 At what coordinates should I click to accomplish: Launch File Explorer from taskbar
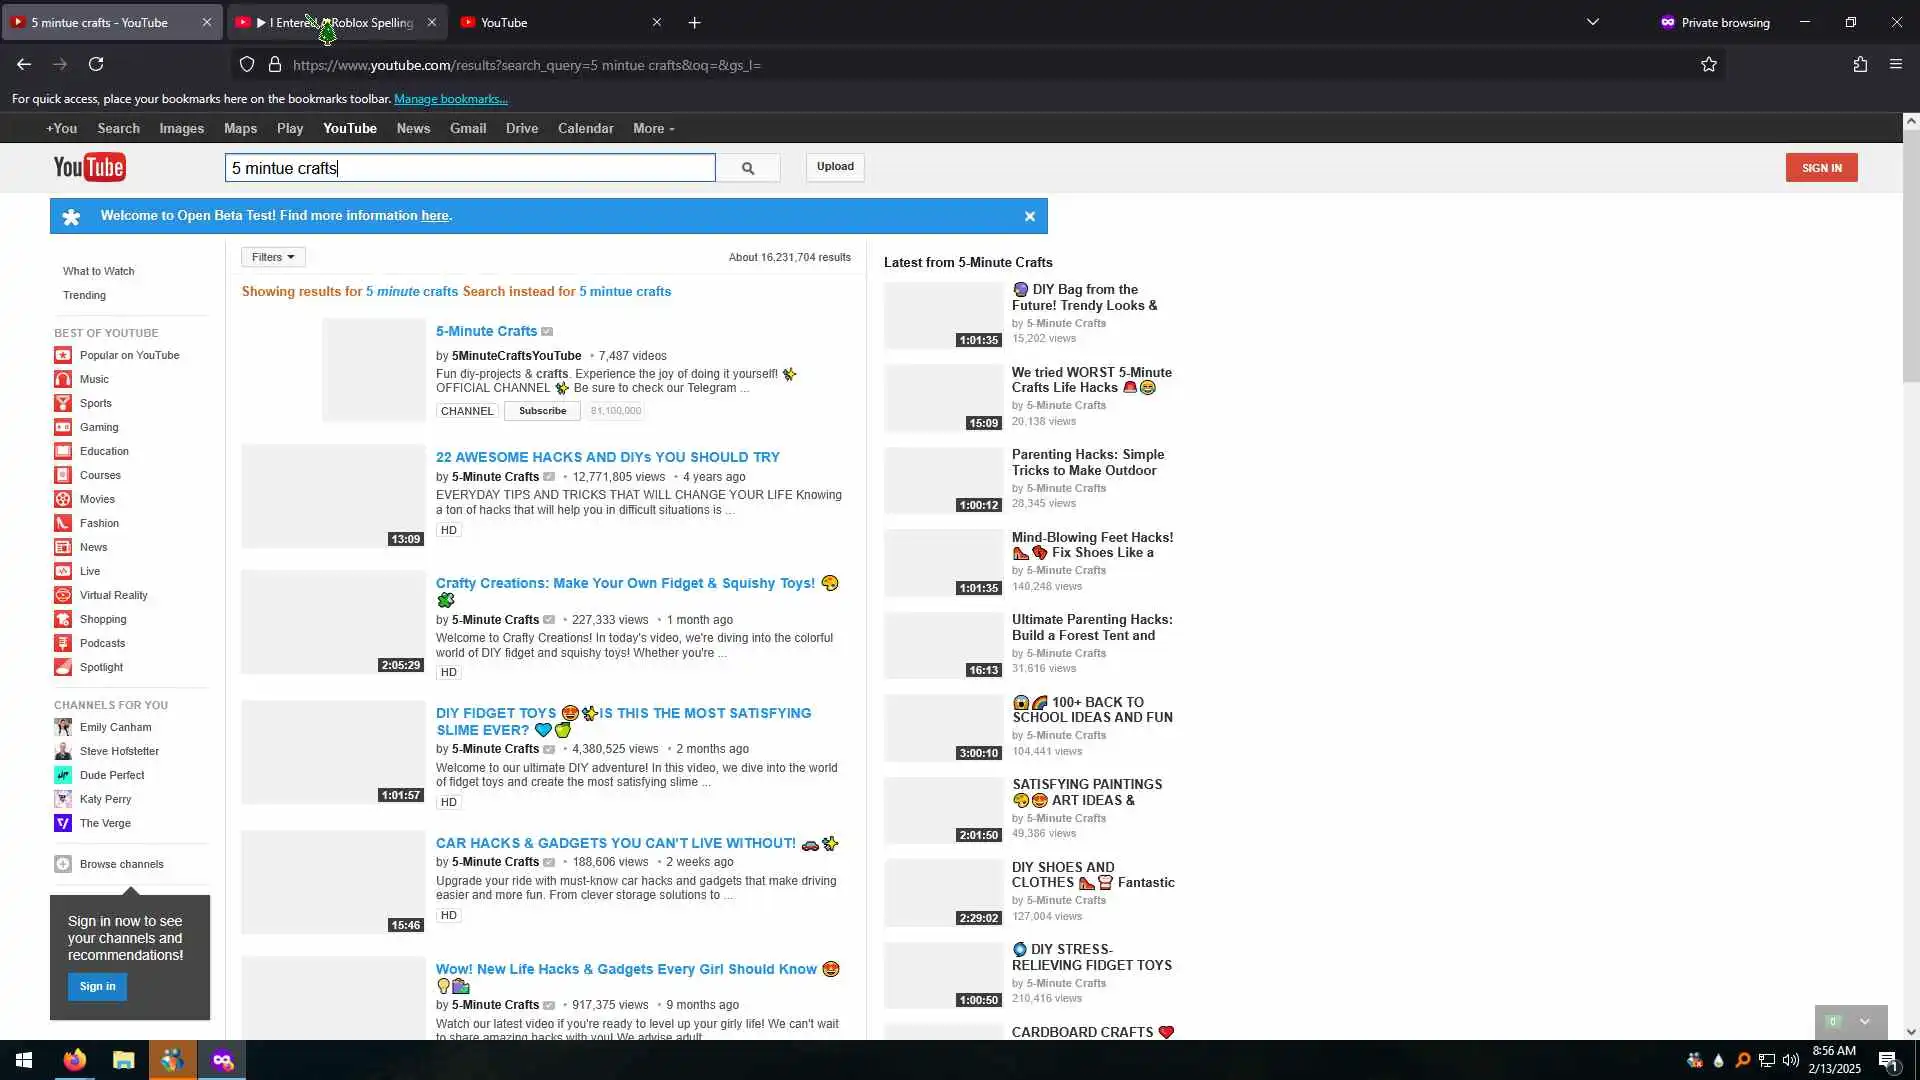point(123,1060)
